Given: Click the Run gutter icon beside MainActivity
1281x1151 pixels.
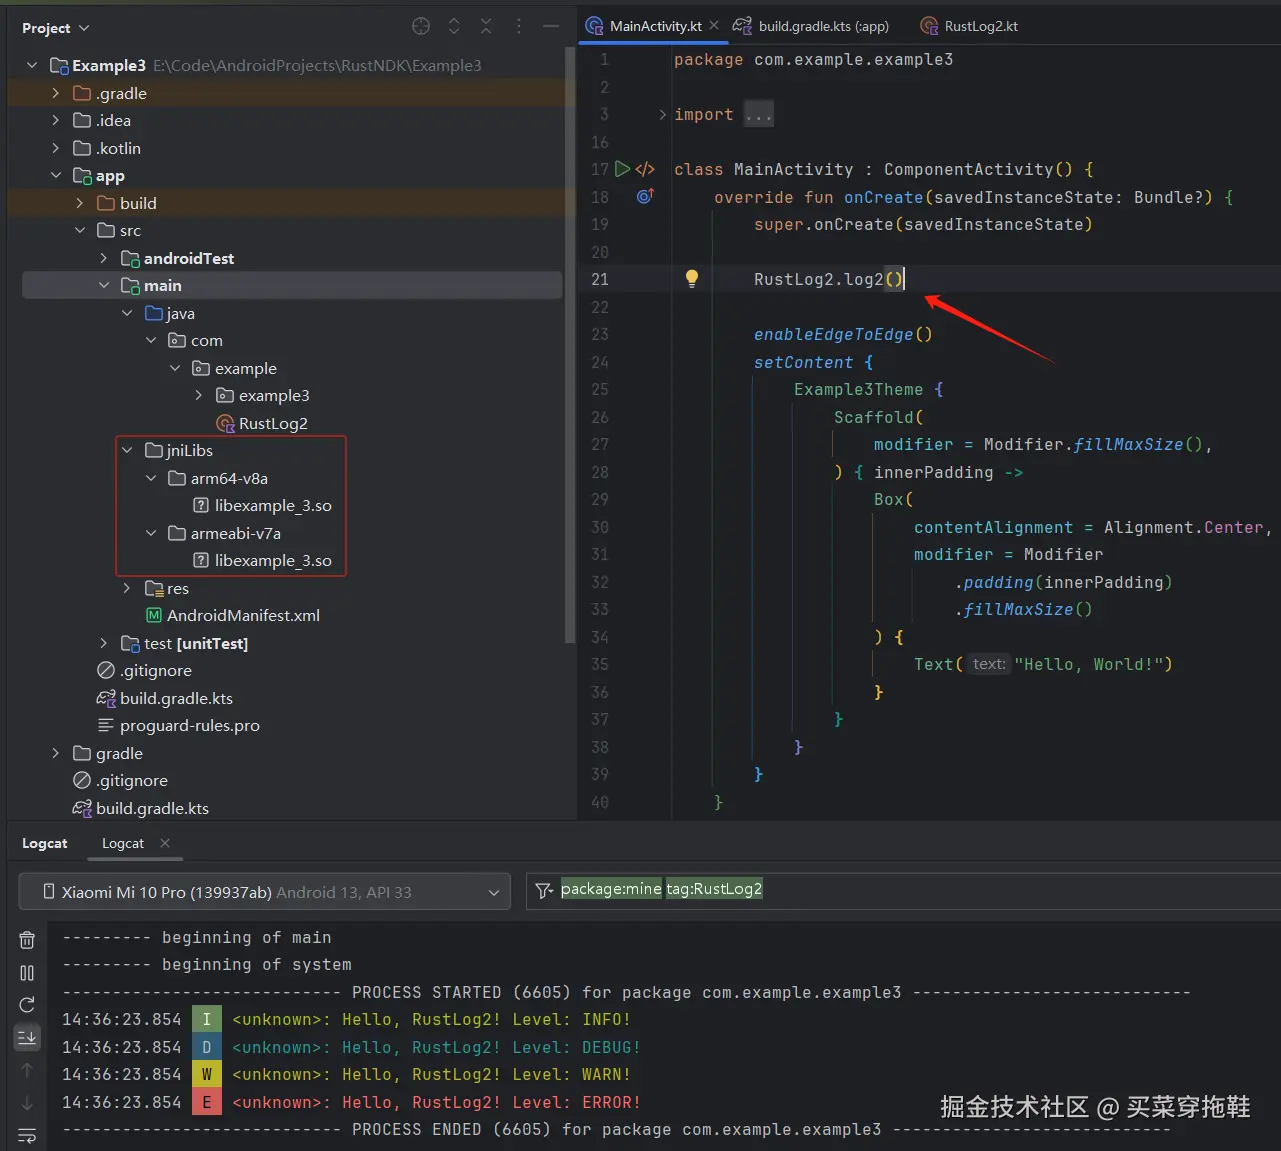Looking at the screenshot, I should (x=622, y=169).
